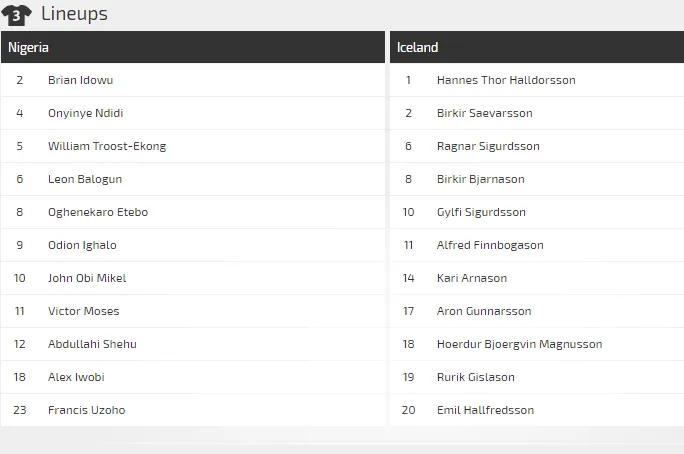Viewport: 684px width, 454px height.
Task: Click Victor Moses' name
Action: (83, 311)
